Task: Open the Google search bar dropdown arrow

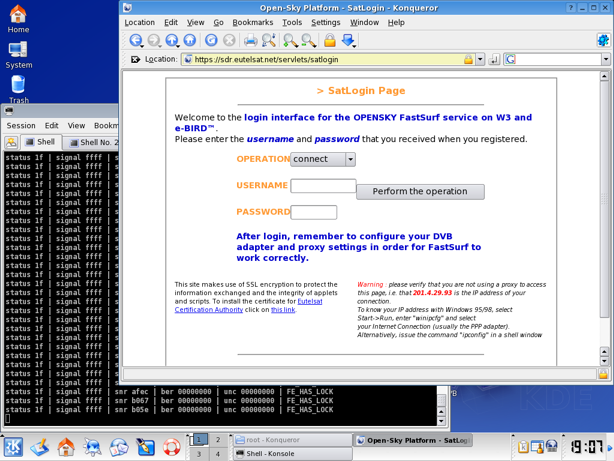Action: [x=606, y=60]
